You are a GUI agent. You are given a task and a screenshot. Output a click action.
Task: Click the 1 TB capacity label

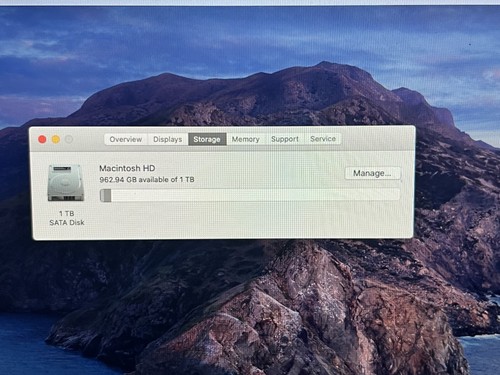[x=67, y=213]
